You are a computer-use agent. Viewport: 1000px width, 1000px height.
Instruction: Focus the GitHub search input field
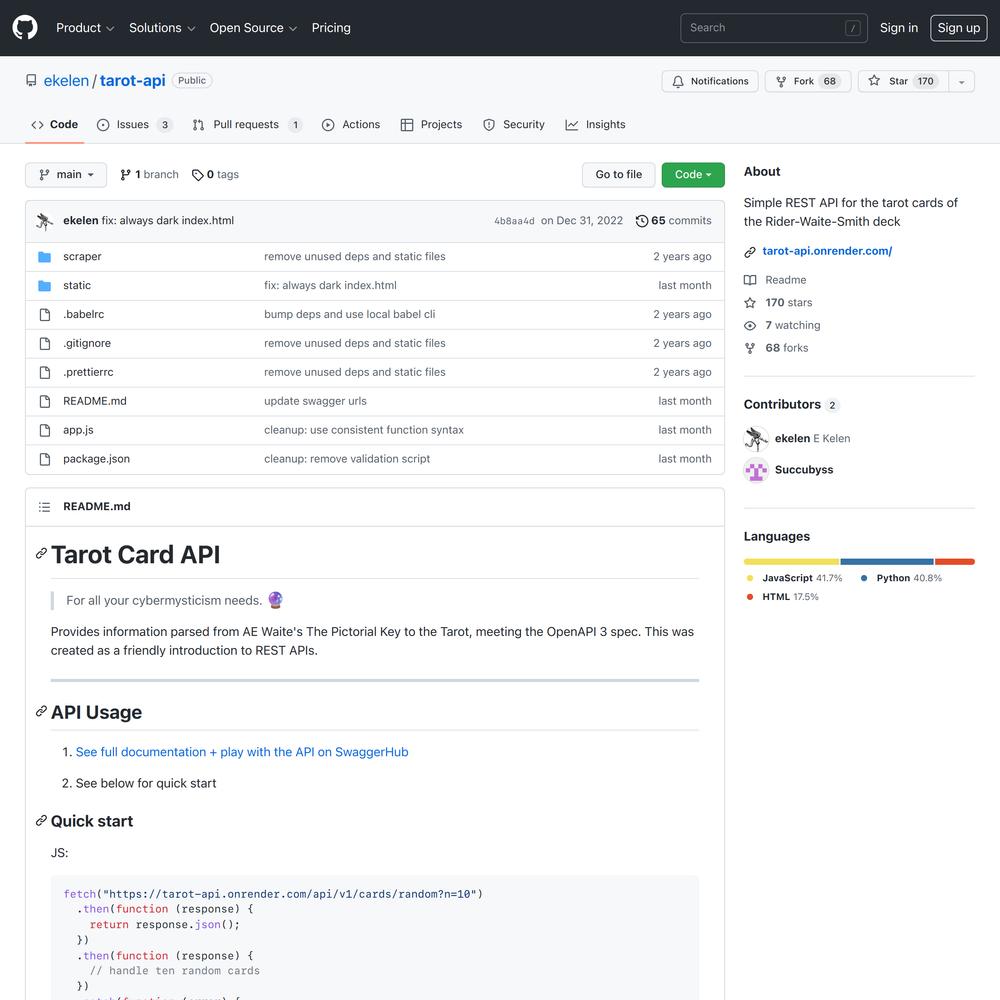[x=774, y=28]
